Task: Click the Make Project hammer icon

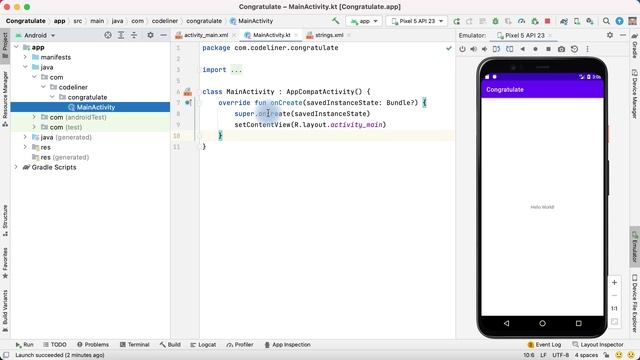Action: click(336, 21)
